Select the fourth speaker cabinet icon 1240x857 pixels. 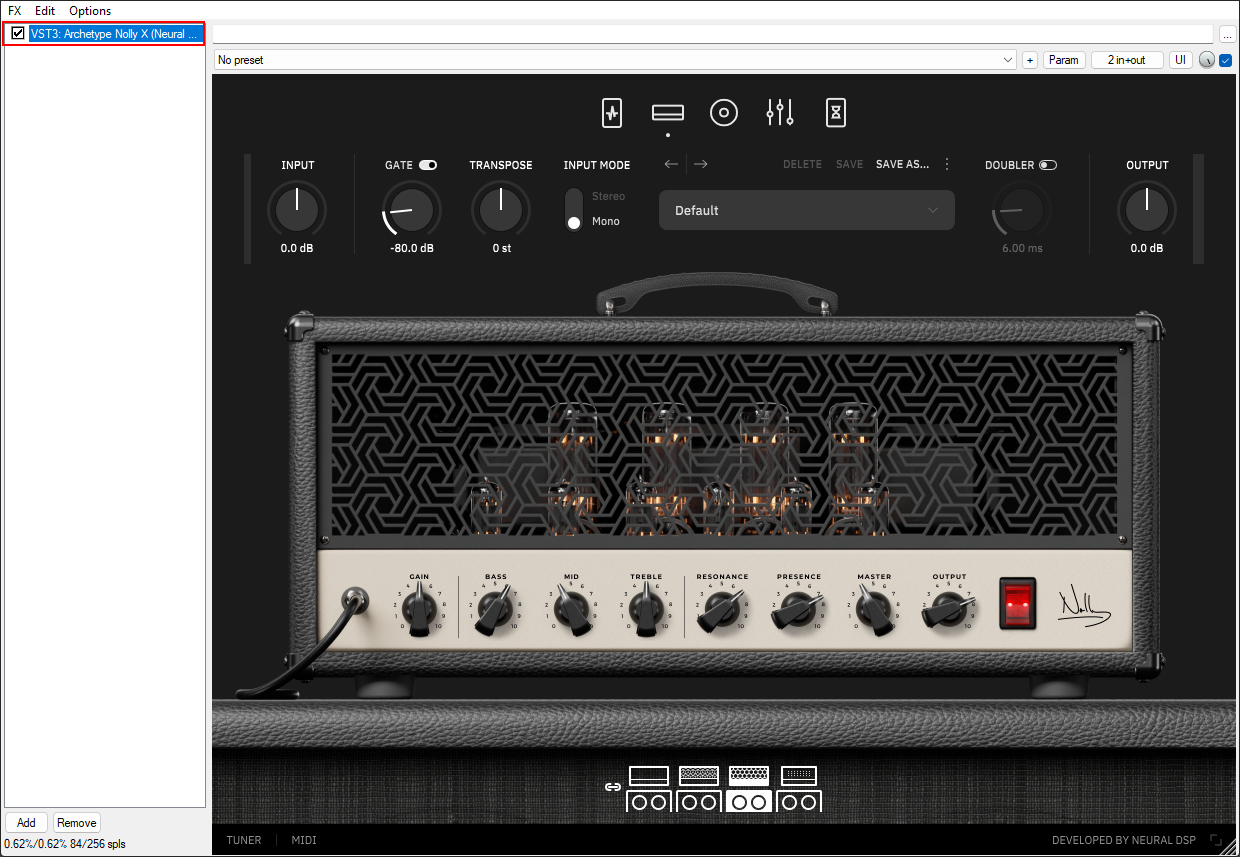[x=799, y=801]
